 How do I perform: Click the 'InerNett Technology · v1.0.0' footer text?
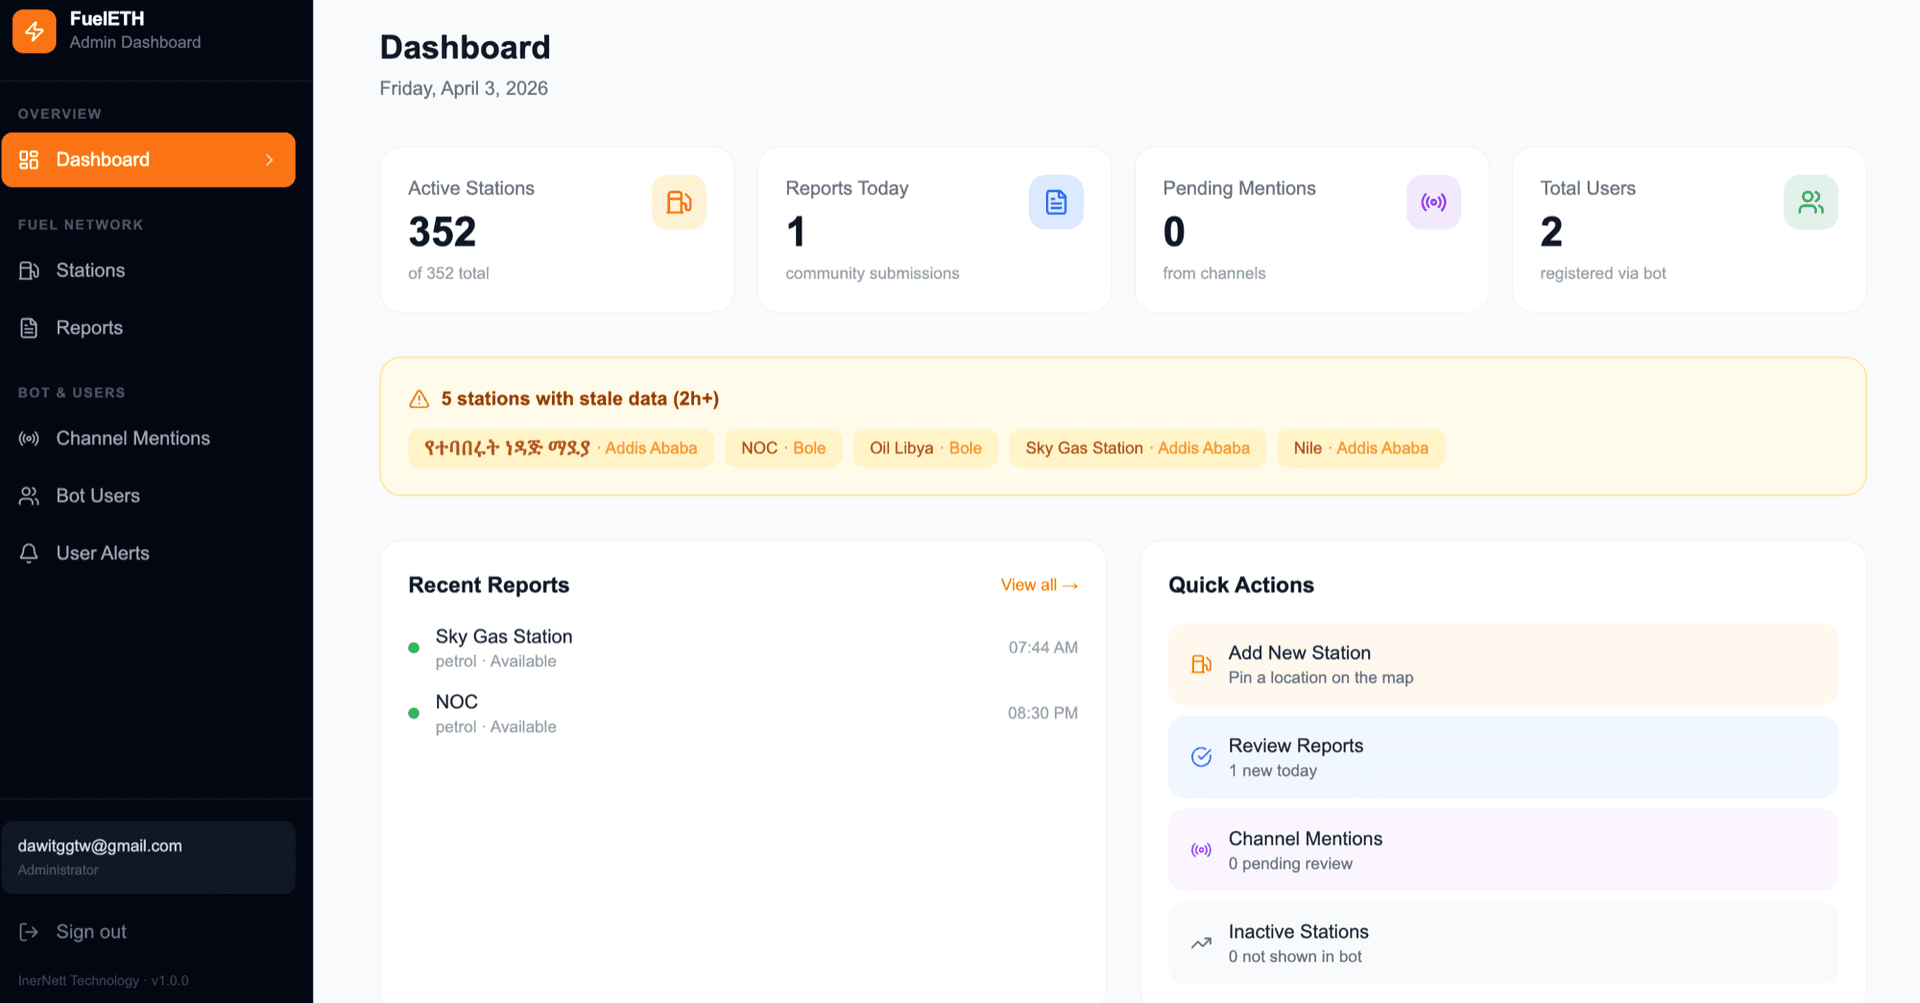(103, 981)
